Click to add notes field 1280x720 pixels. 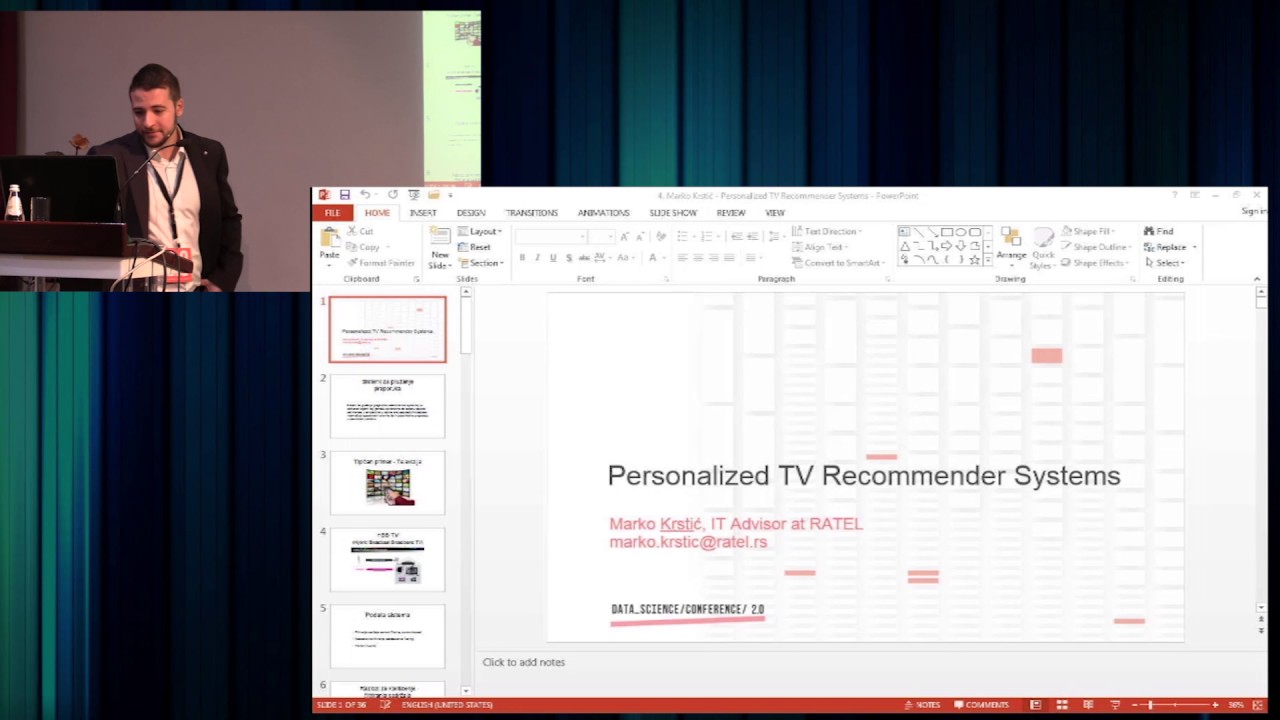point(524,662)
